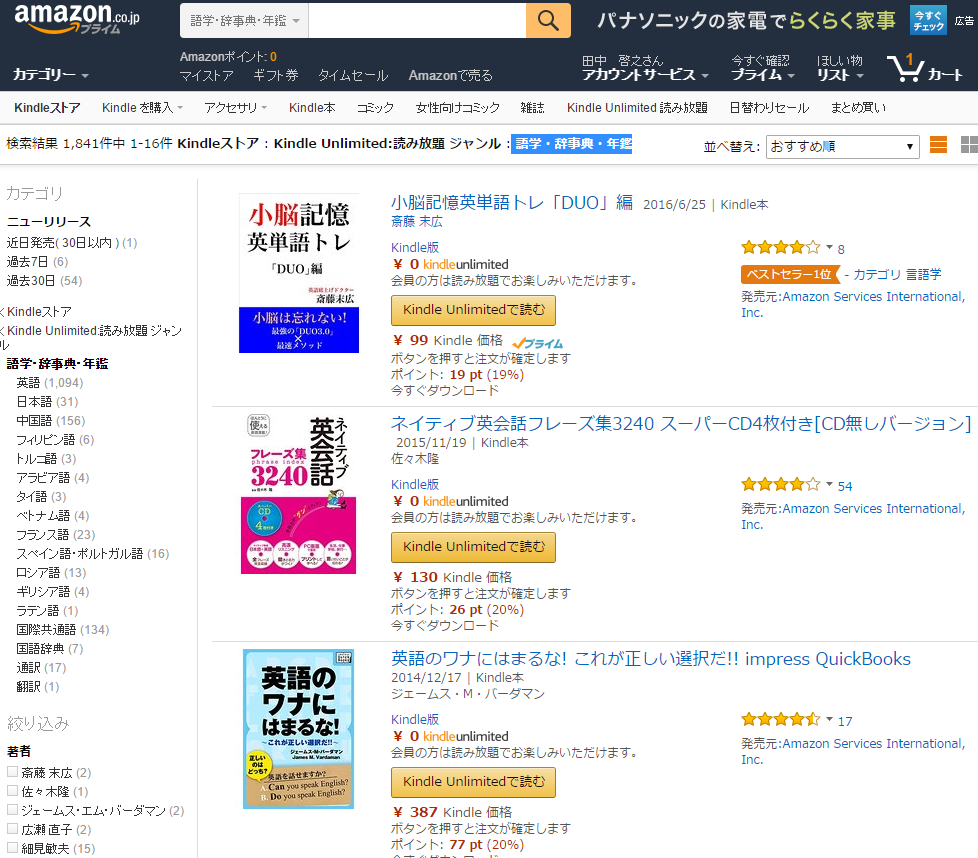
Task: Switch to list view layout icon
Action: 938,145
